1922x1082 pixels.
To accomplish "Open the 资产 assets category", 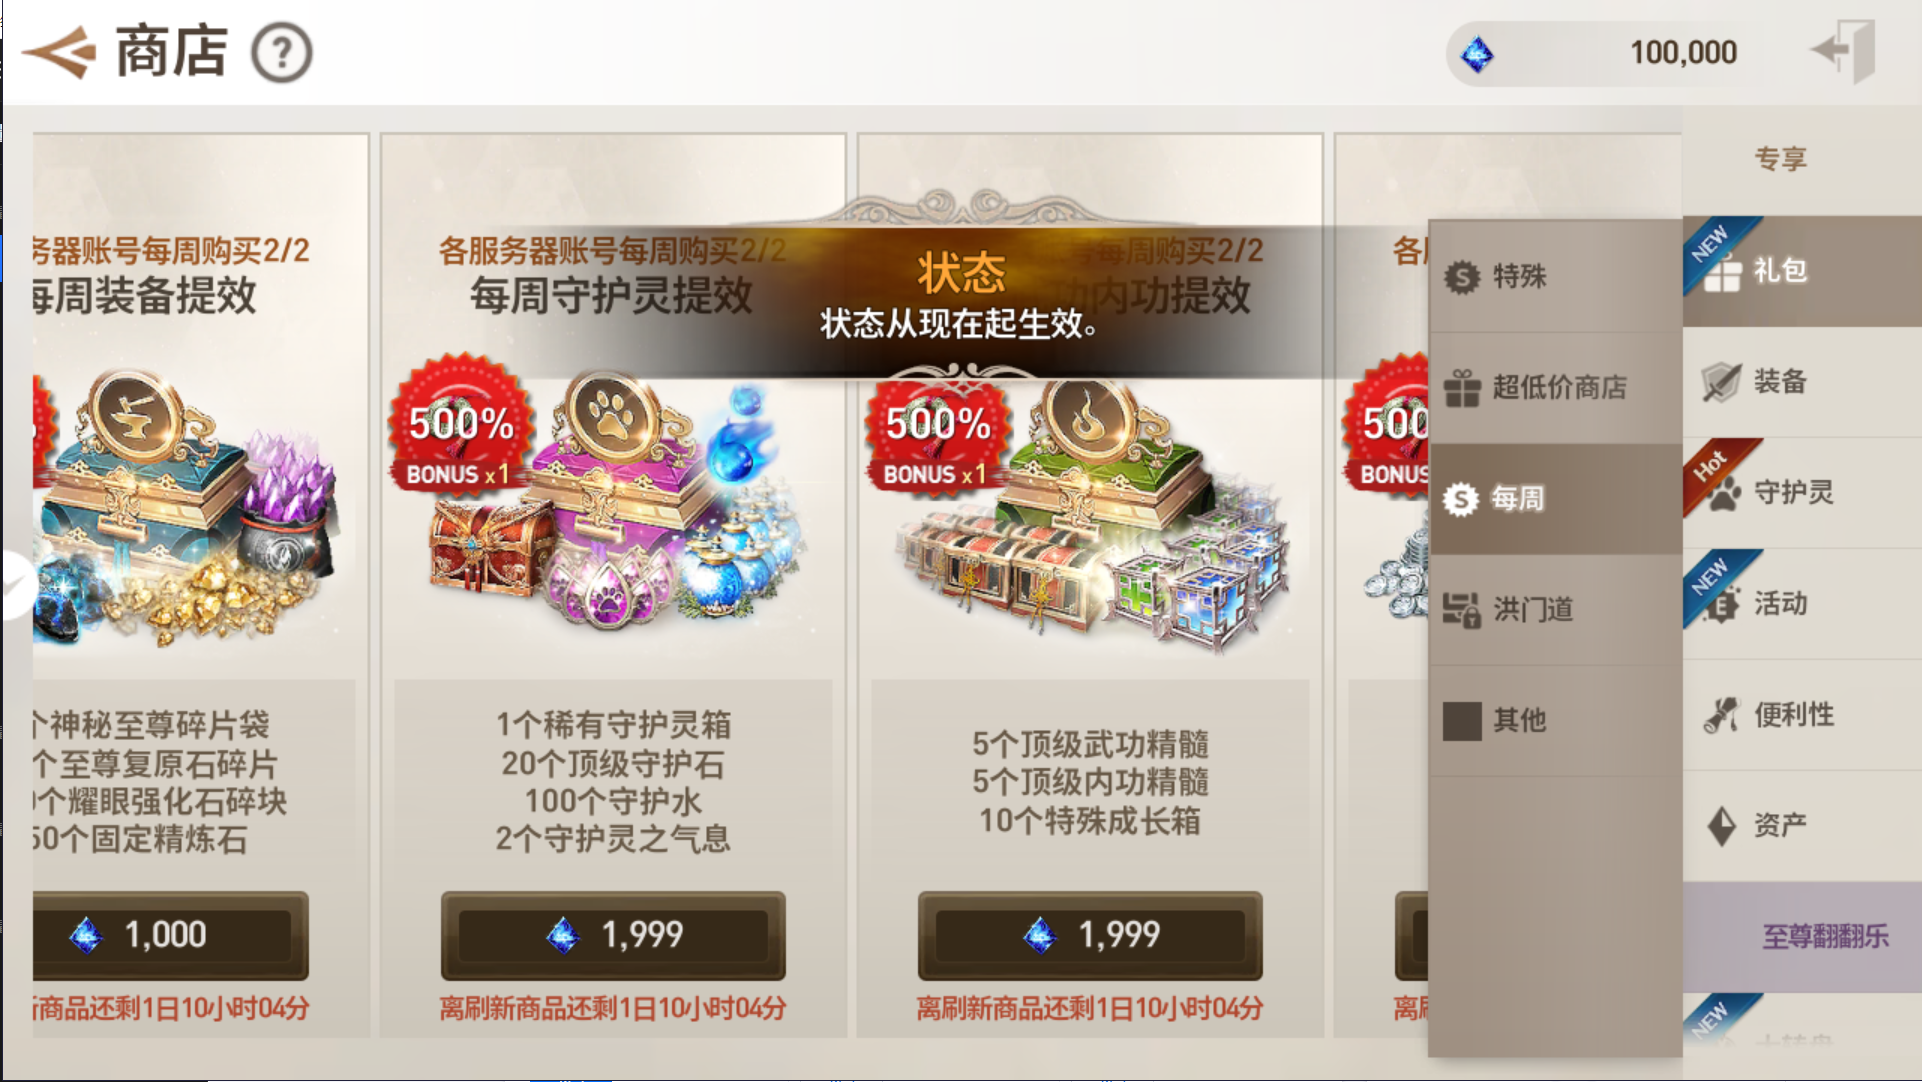I will point(1802,826).
